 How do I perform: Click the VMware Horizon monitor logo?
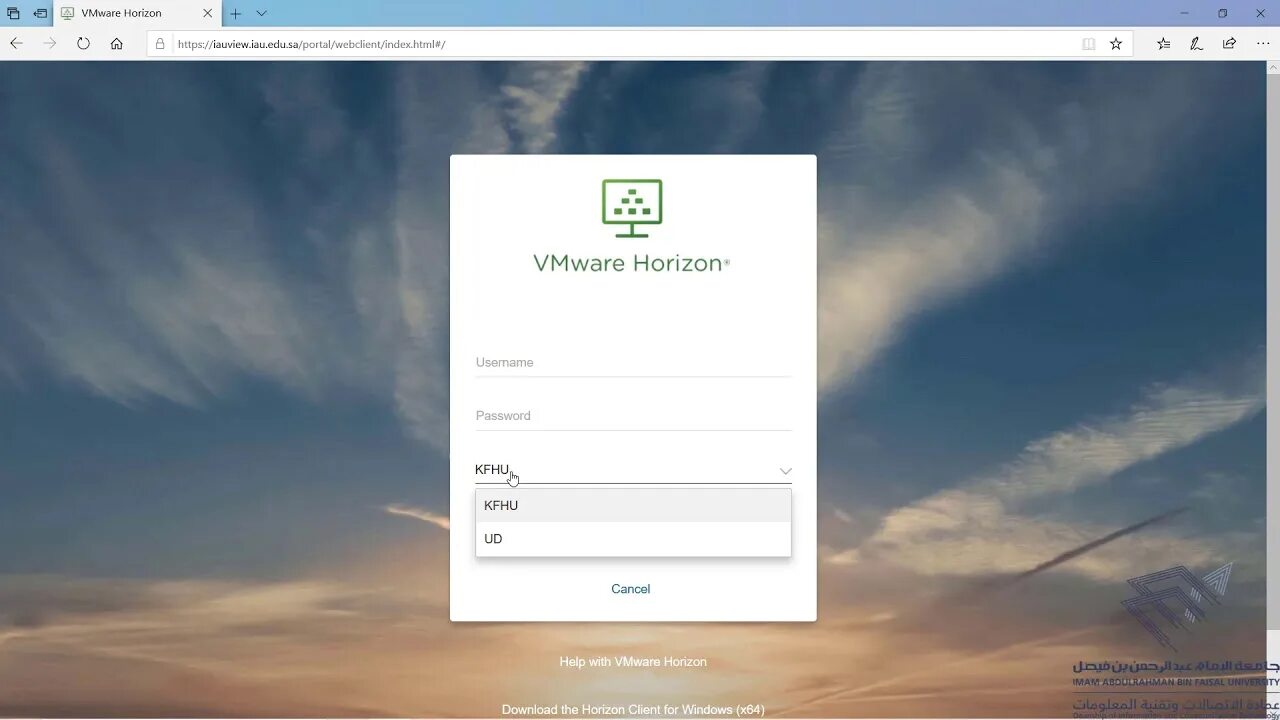(x=632, y=208)
